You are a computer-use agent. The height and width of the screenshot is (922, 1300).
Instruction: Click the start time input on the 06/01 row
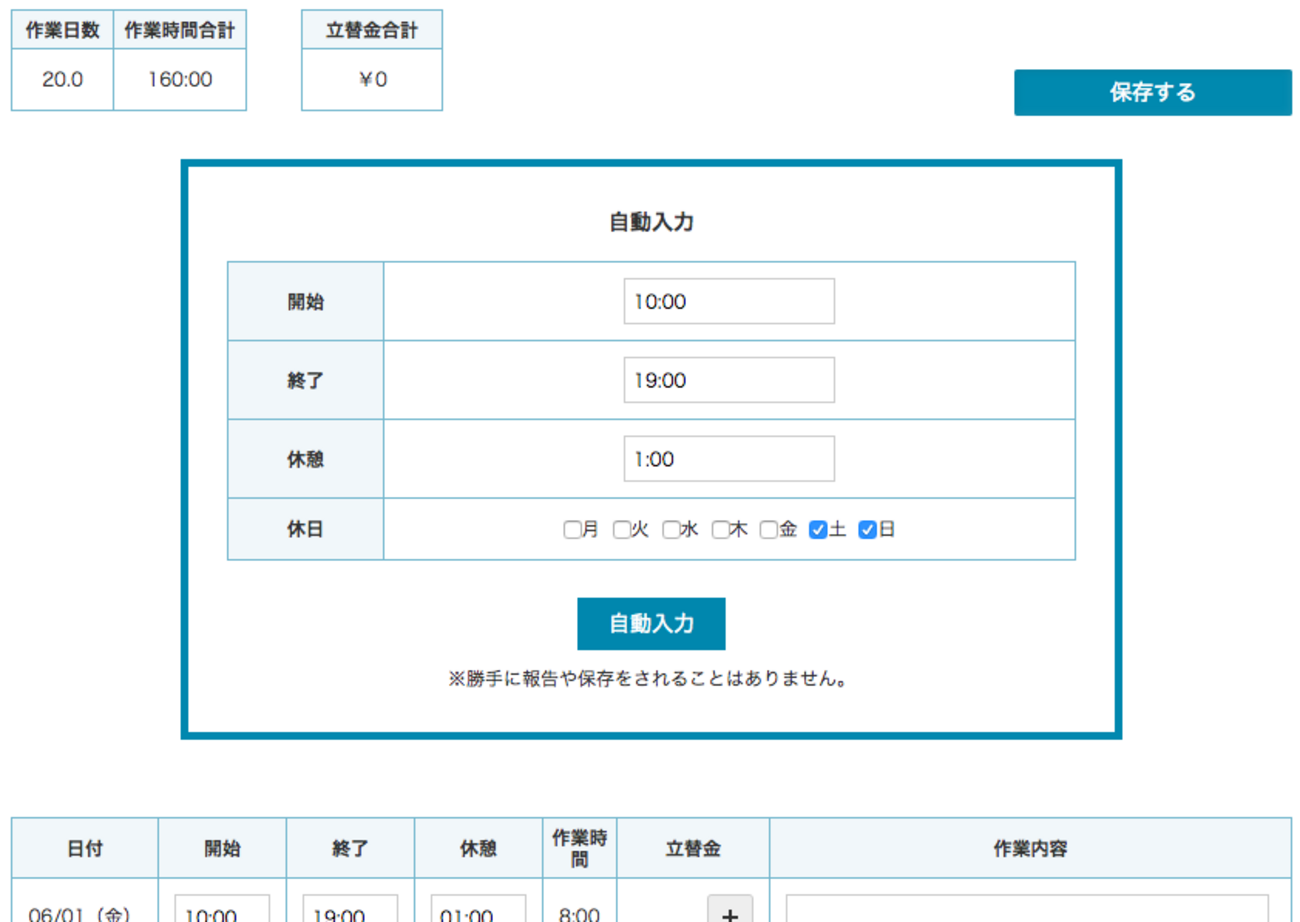[222, 912]
